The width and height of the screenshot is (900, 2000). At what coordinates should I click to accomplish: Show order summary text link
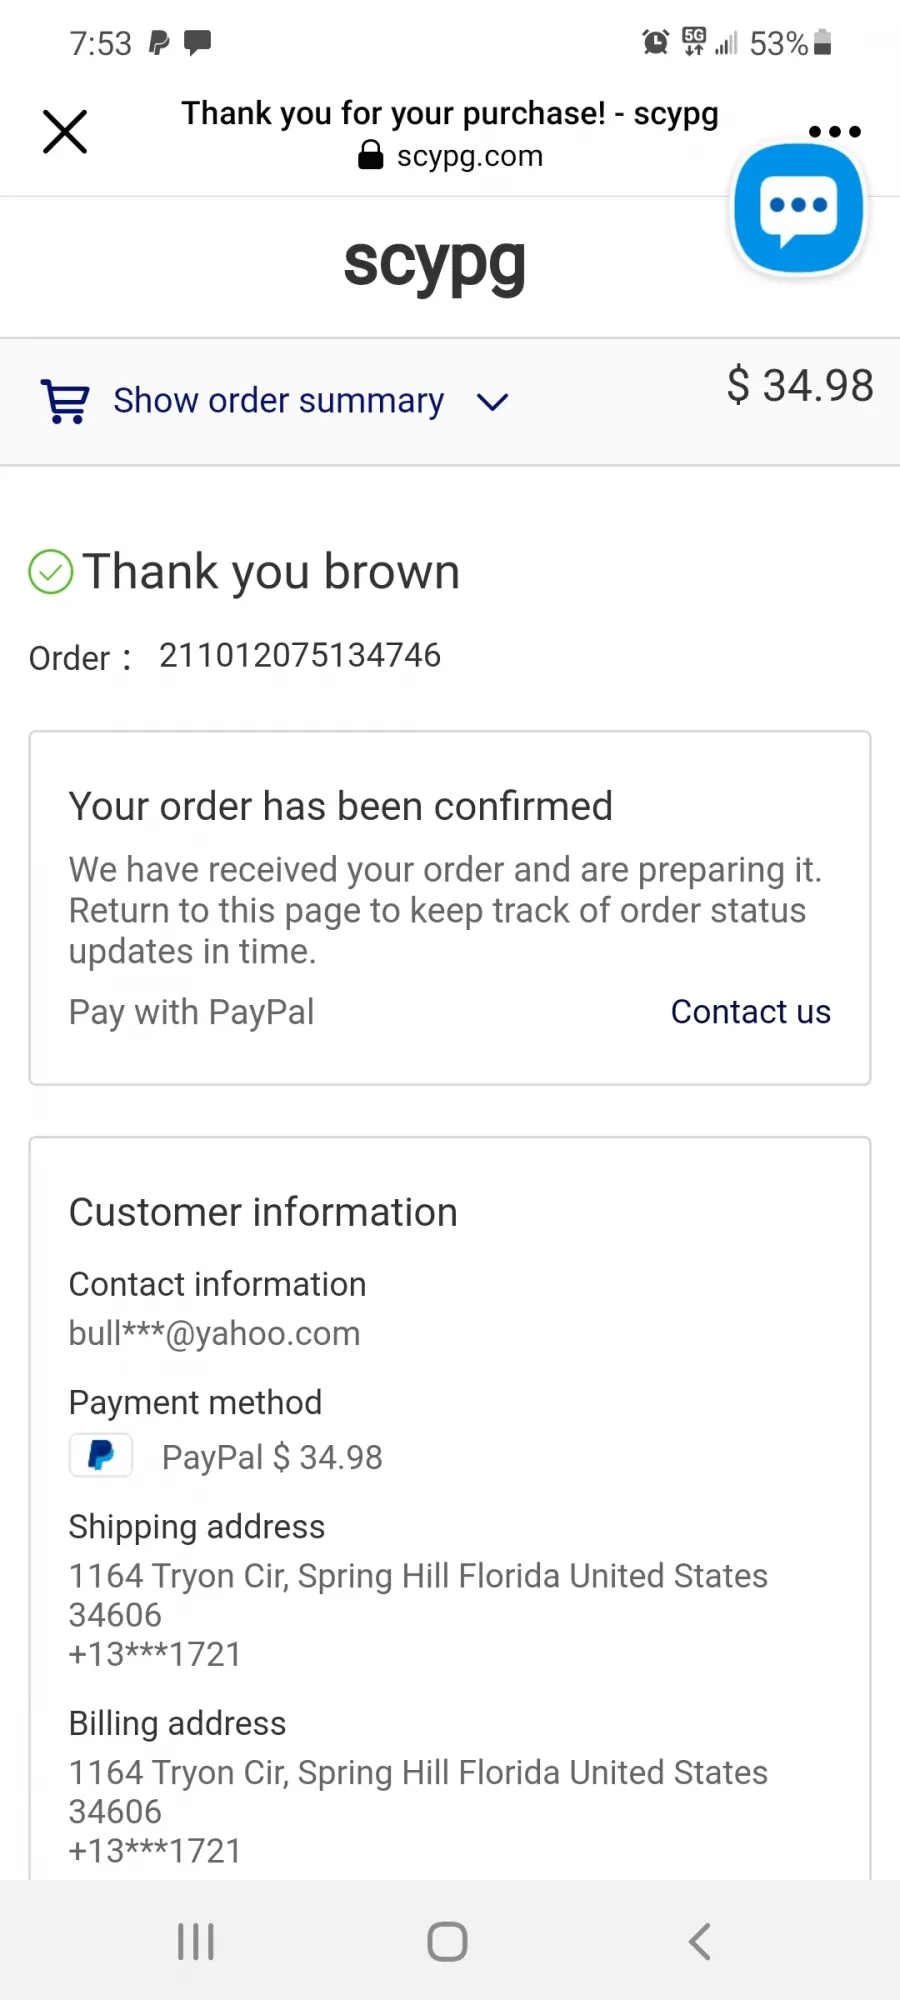(x=278, y=401)
